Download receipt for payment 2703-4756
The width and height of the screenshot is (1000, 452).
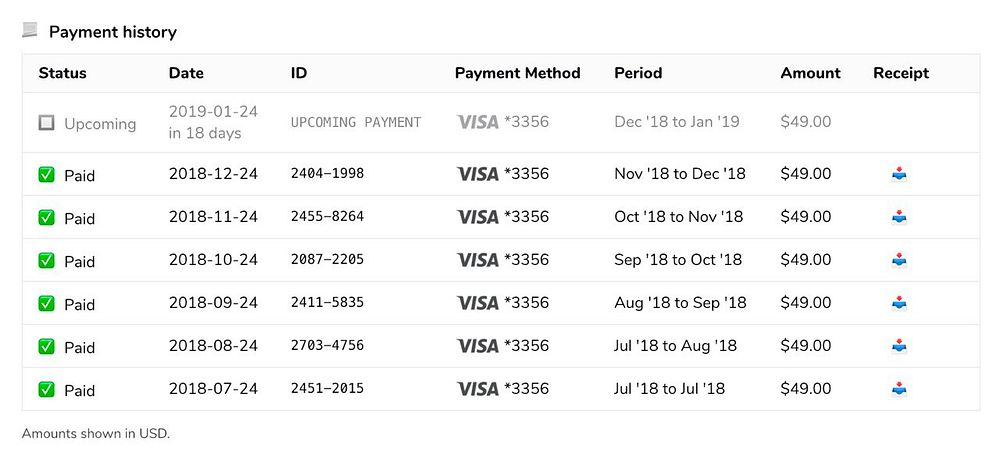[899, 346]
